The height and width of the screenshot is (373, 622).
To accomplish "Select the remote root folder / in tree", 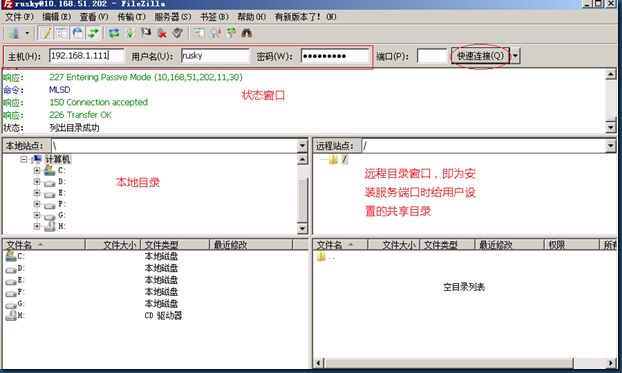I will tap(344, 160).
